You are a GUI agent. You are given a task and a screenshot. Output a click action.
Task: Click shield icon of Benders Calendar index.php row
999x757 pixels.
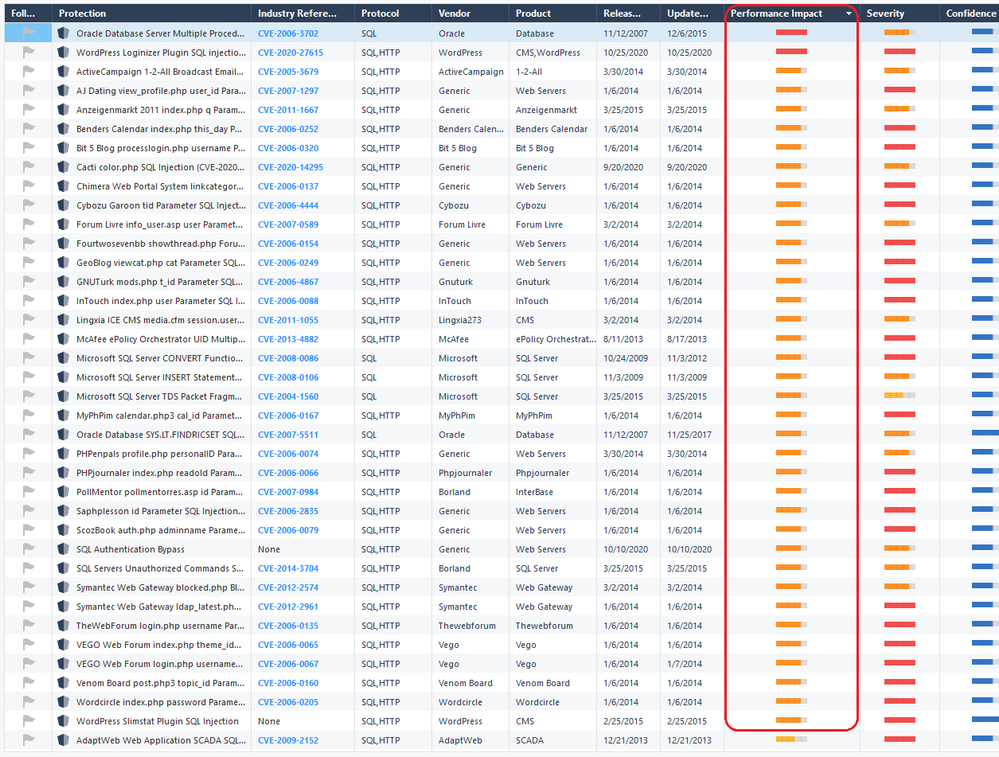pos(63,129)
